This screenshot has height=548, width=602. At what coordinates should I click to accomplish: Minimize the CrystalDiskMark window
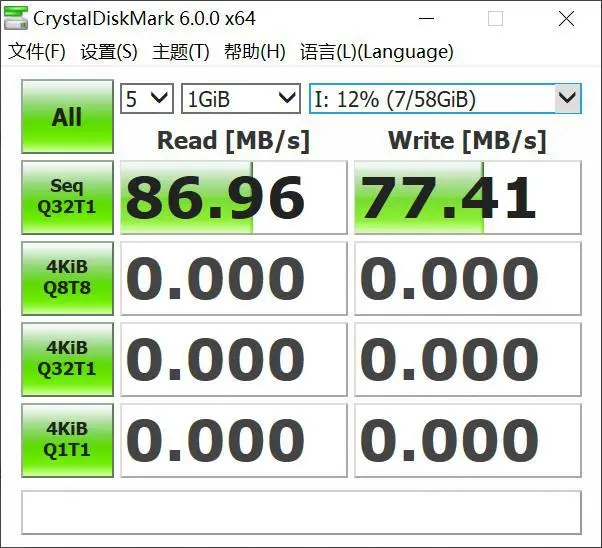point(427,18)
